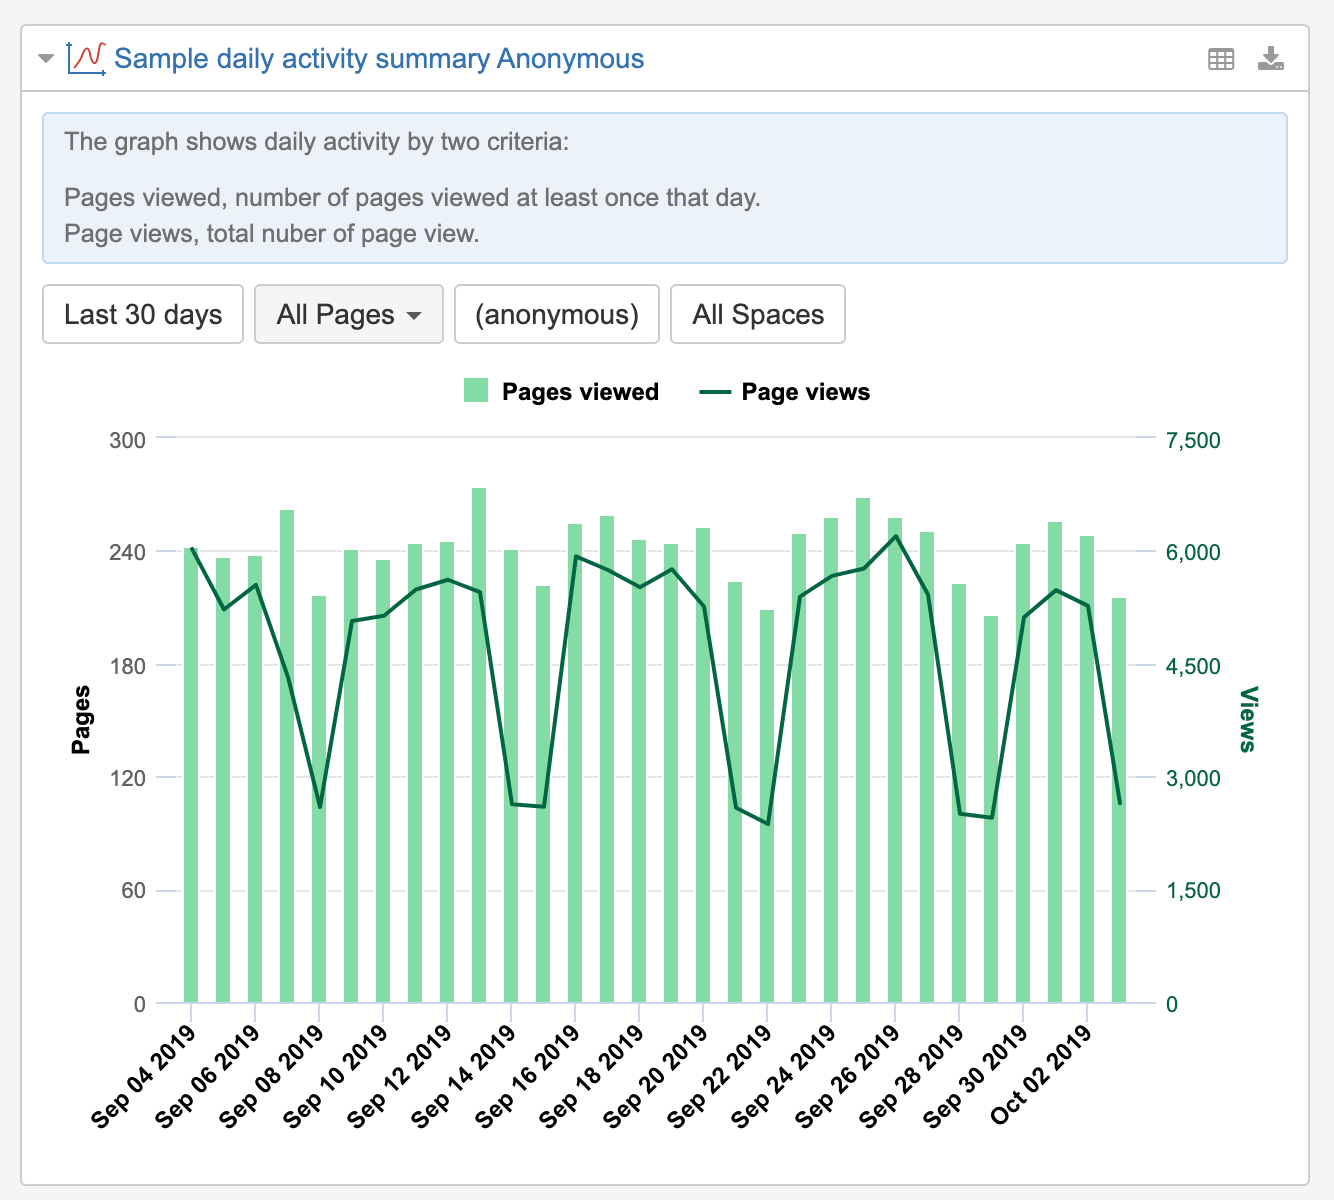
Task: Click the Sep 07 bar
Action: click(x=287, y=756)
